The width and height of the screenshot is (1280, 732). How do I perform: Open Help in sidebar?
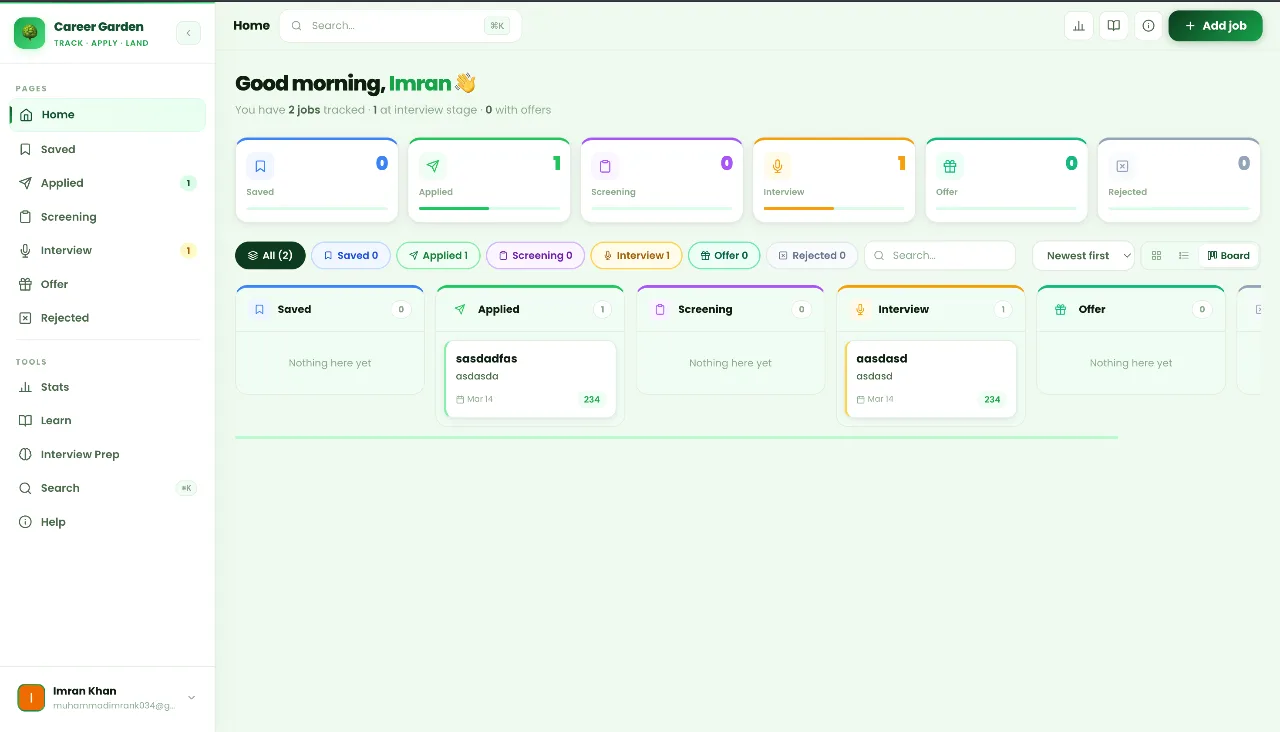pos(108,522)
